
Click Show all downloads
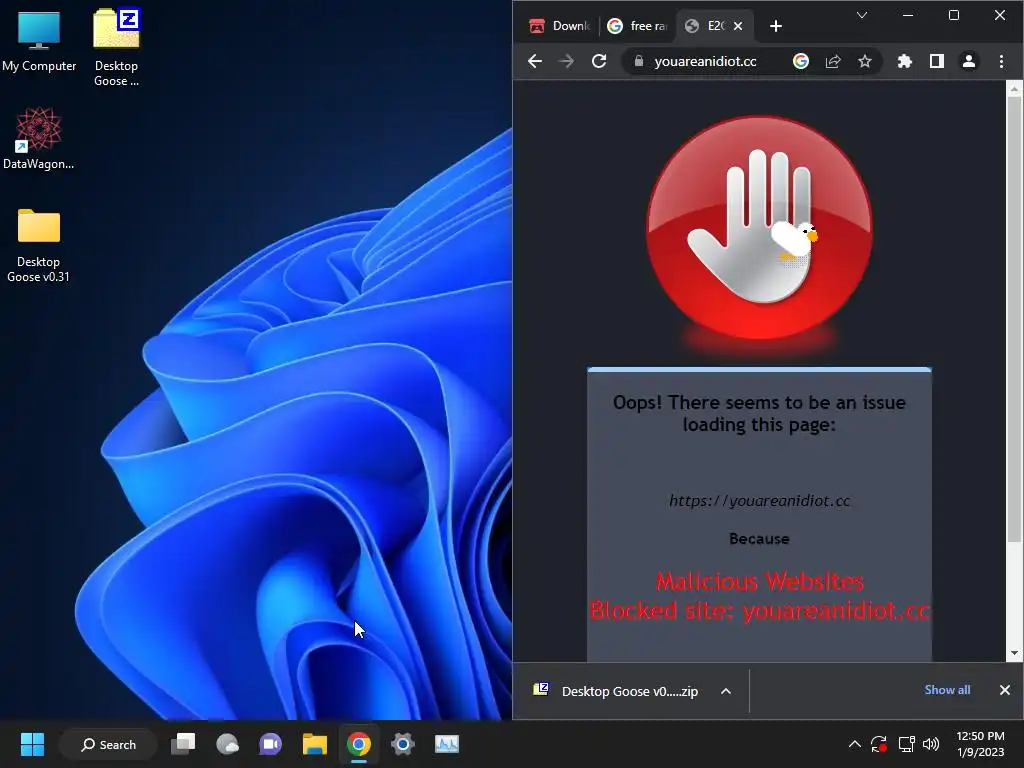(x=947, y=690)
